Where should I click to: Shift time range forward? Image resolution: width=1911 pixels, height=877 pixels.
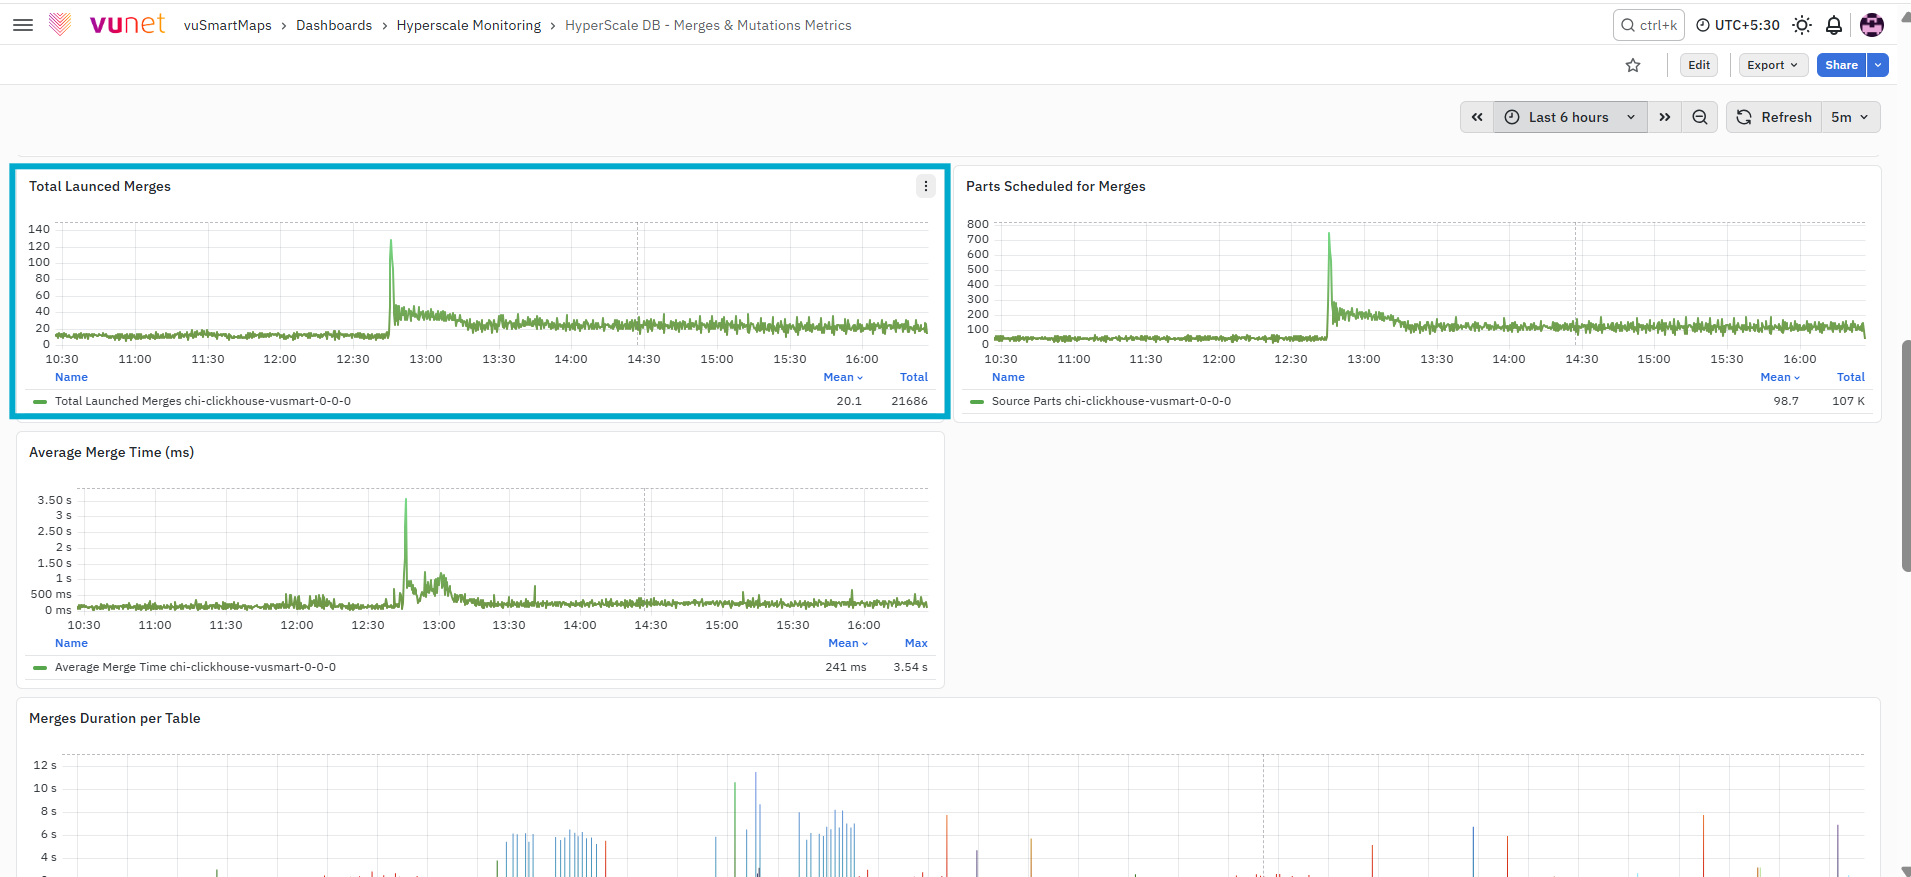[x=1665, y=117]
